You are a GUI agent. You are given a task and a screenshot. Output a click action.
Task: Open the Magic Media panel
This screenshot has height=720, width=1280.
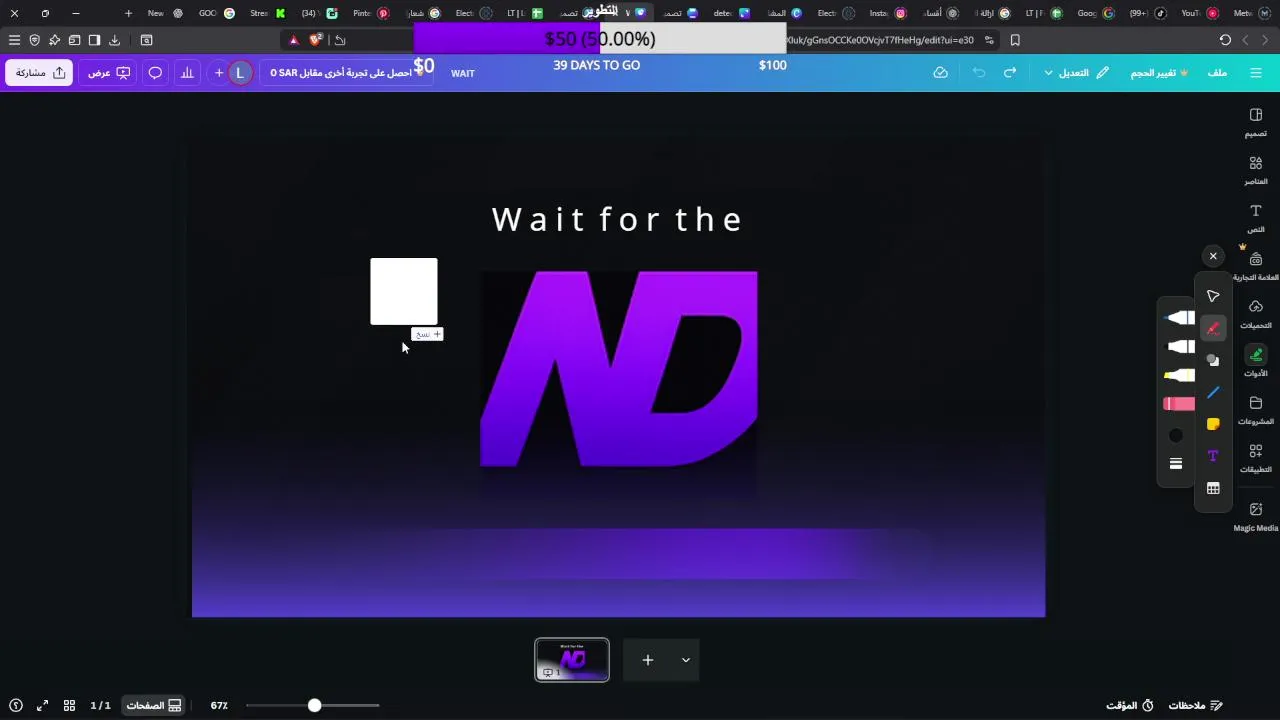click(x=1255, y=516)
